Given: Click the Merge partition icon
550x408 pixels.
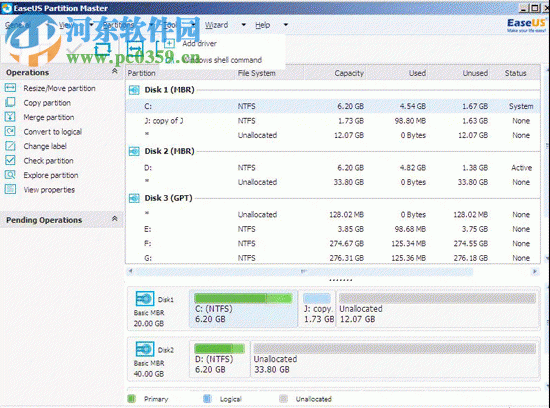Looking at the screenshot, I should click(10, 117).
